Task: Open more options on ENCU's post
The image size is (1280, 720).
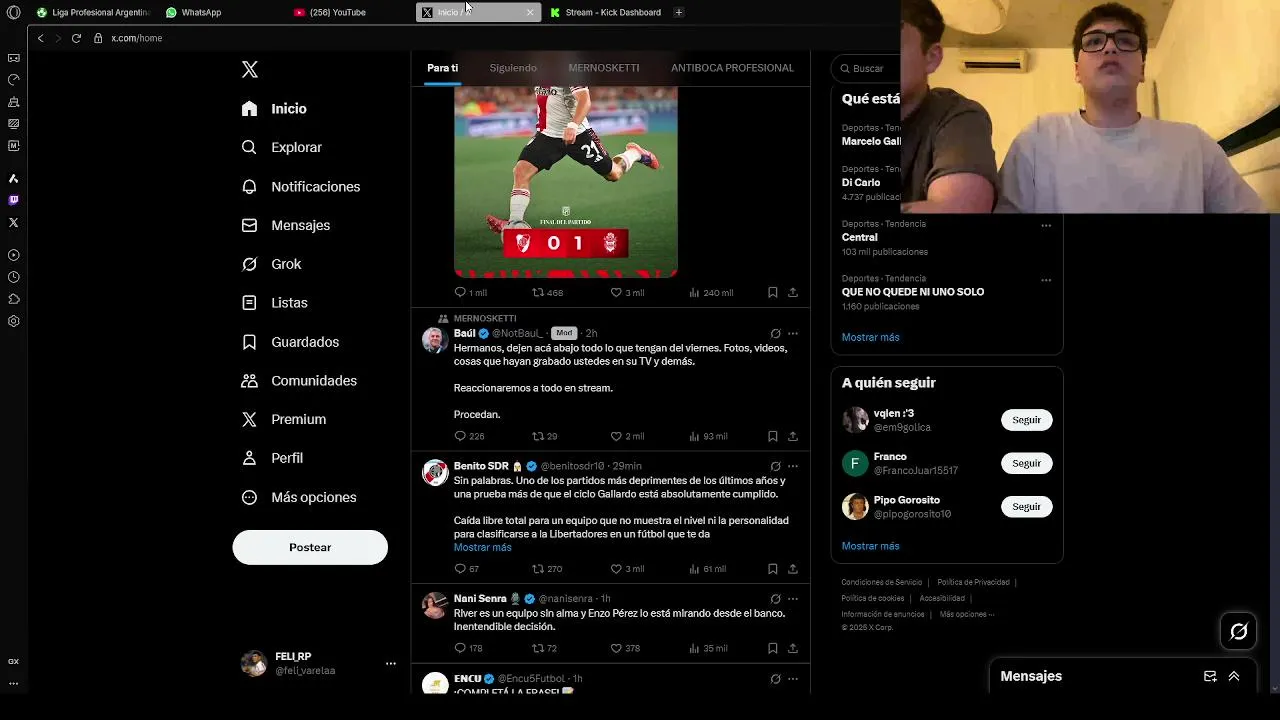Action: pos(793,678)
